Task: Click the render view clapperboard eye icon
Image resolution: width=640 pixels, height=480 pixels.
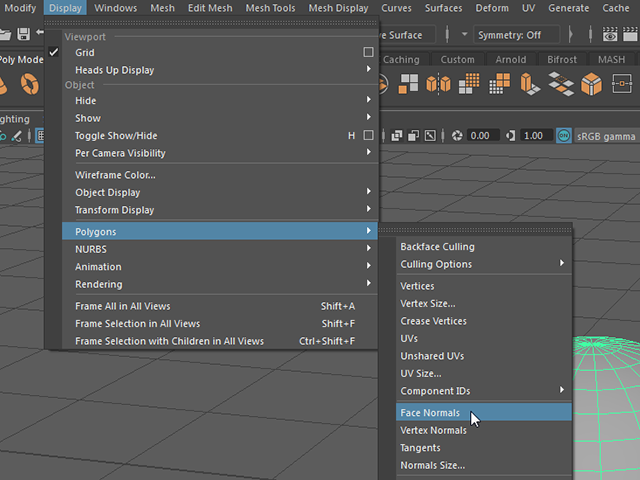Action: [610, 34]
